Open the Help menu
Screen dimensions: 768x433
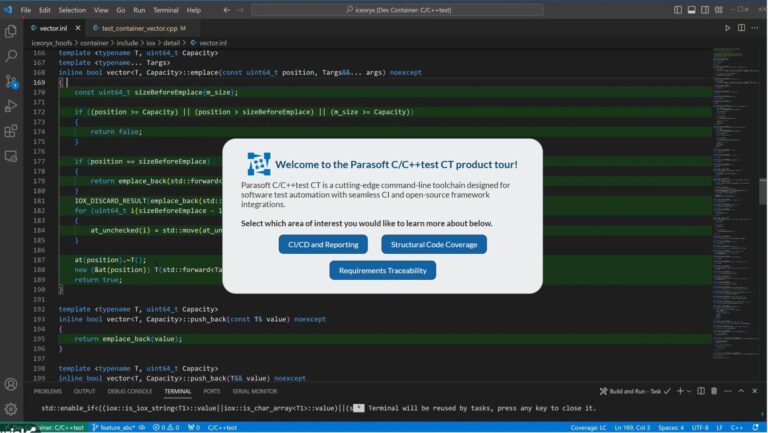193,10
